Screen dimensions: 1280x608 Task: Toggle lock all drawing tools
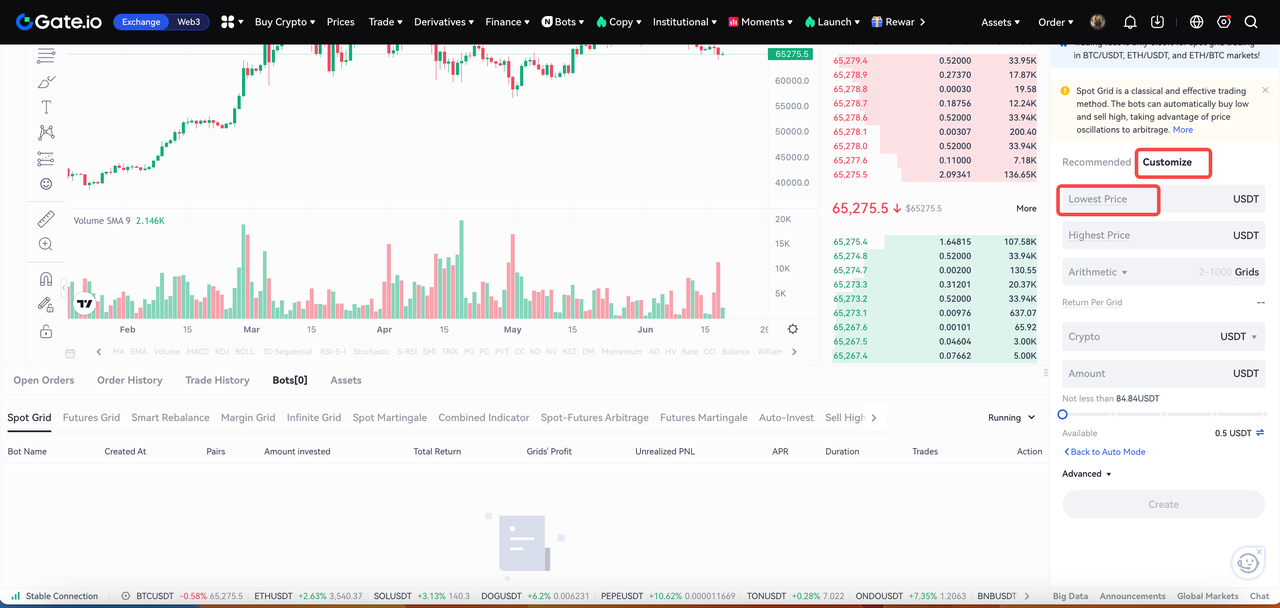(46, 331)
